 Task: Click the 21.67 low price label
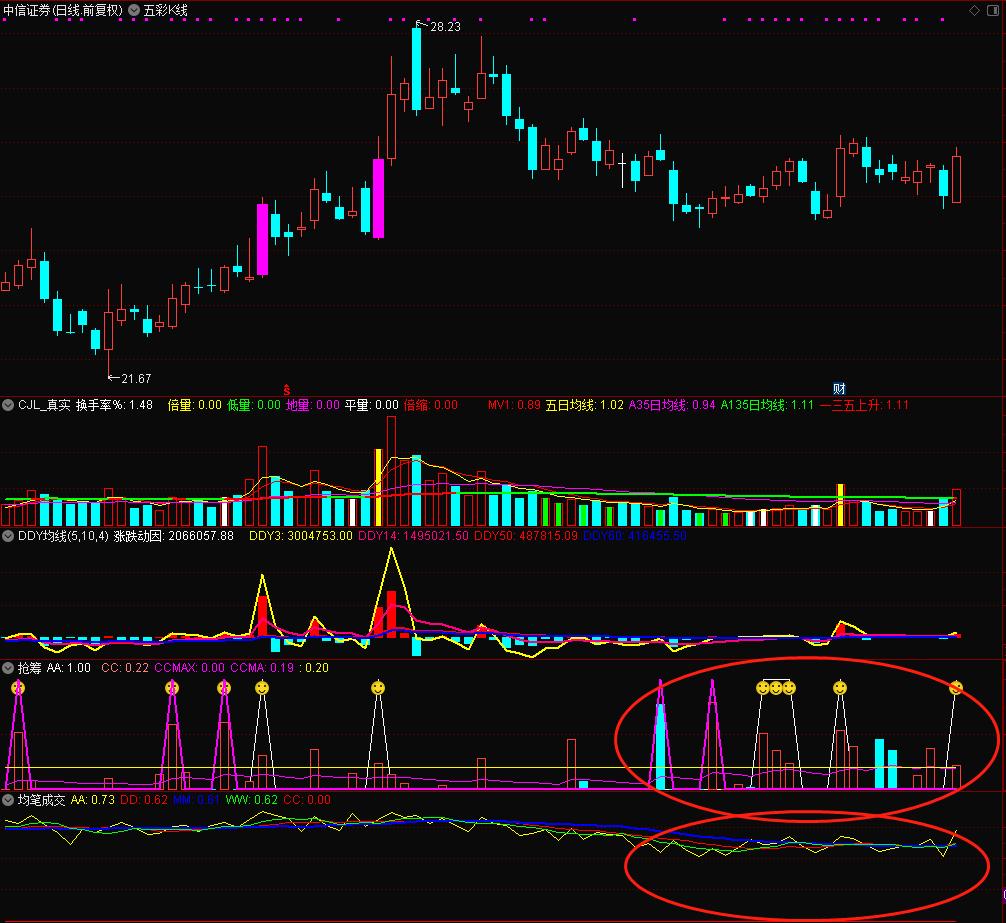[135, 378]
